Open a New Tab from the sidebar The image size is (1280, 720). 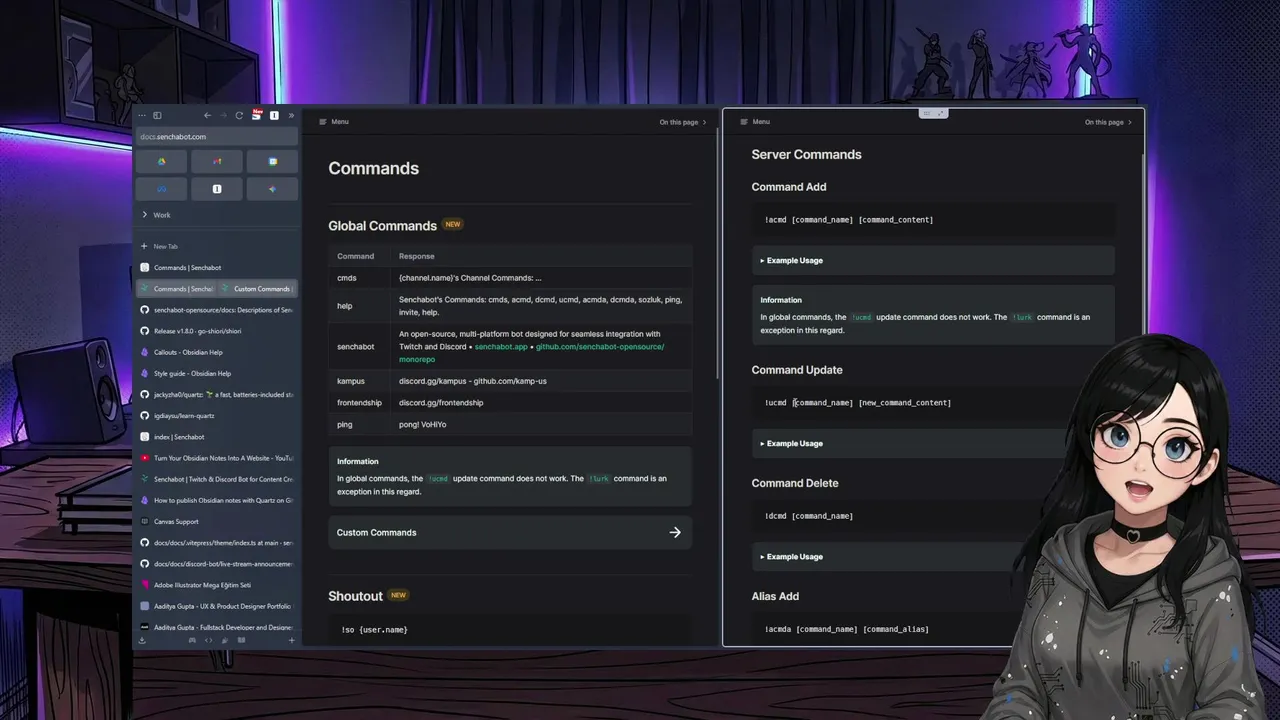[x=217, y=246]
